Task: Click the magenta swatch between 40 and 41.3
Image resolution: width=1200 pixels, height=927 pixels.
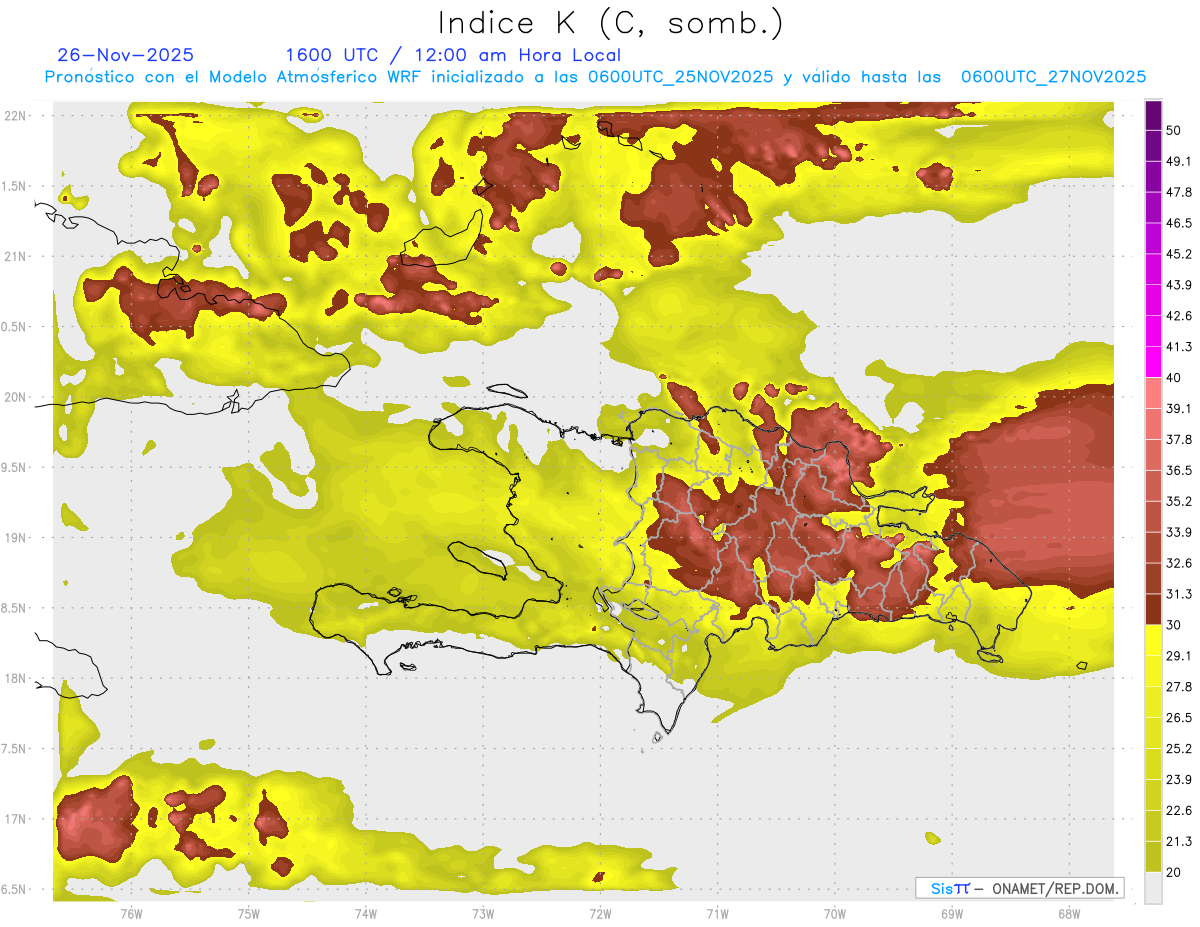Action: (1153, 362)
